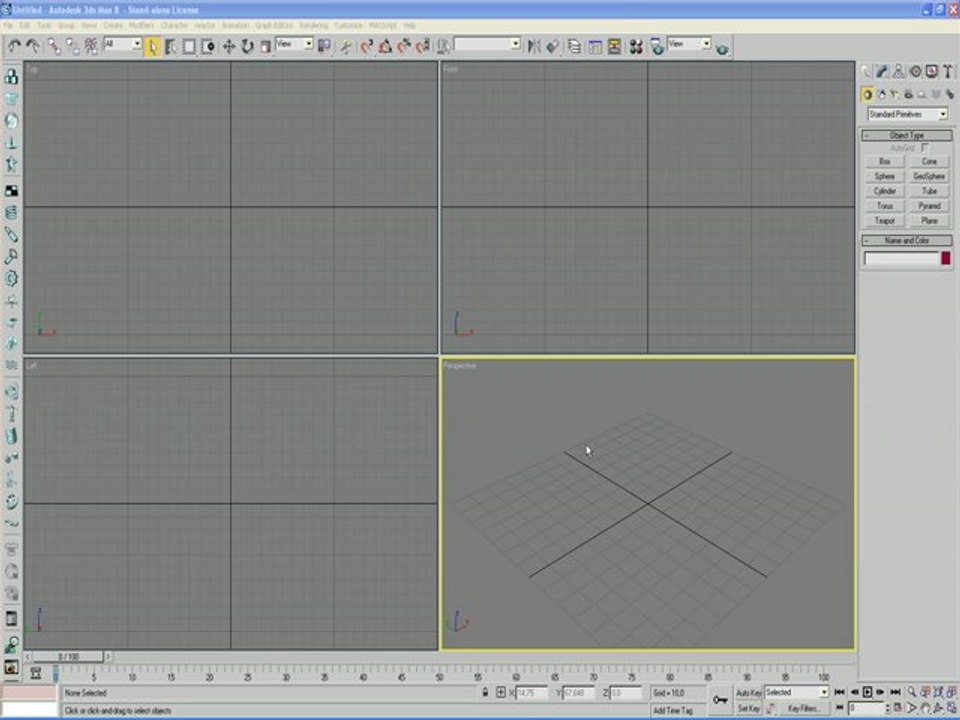
Task: Open the object color swatch
Action: point(946,258)
